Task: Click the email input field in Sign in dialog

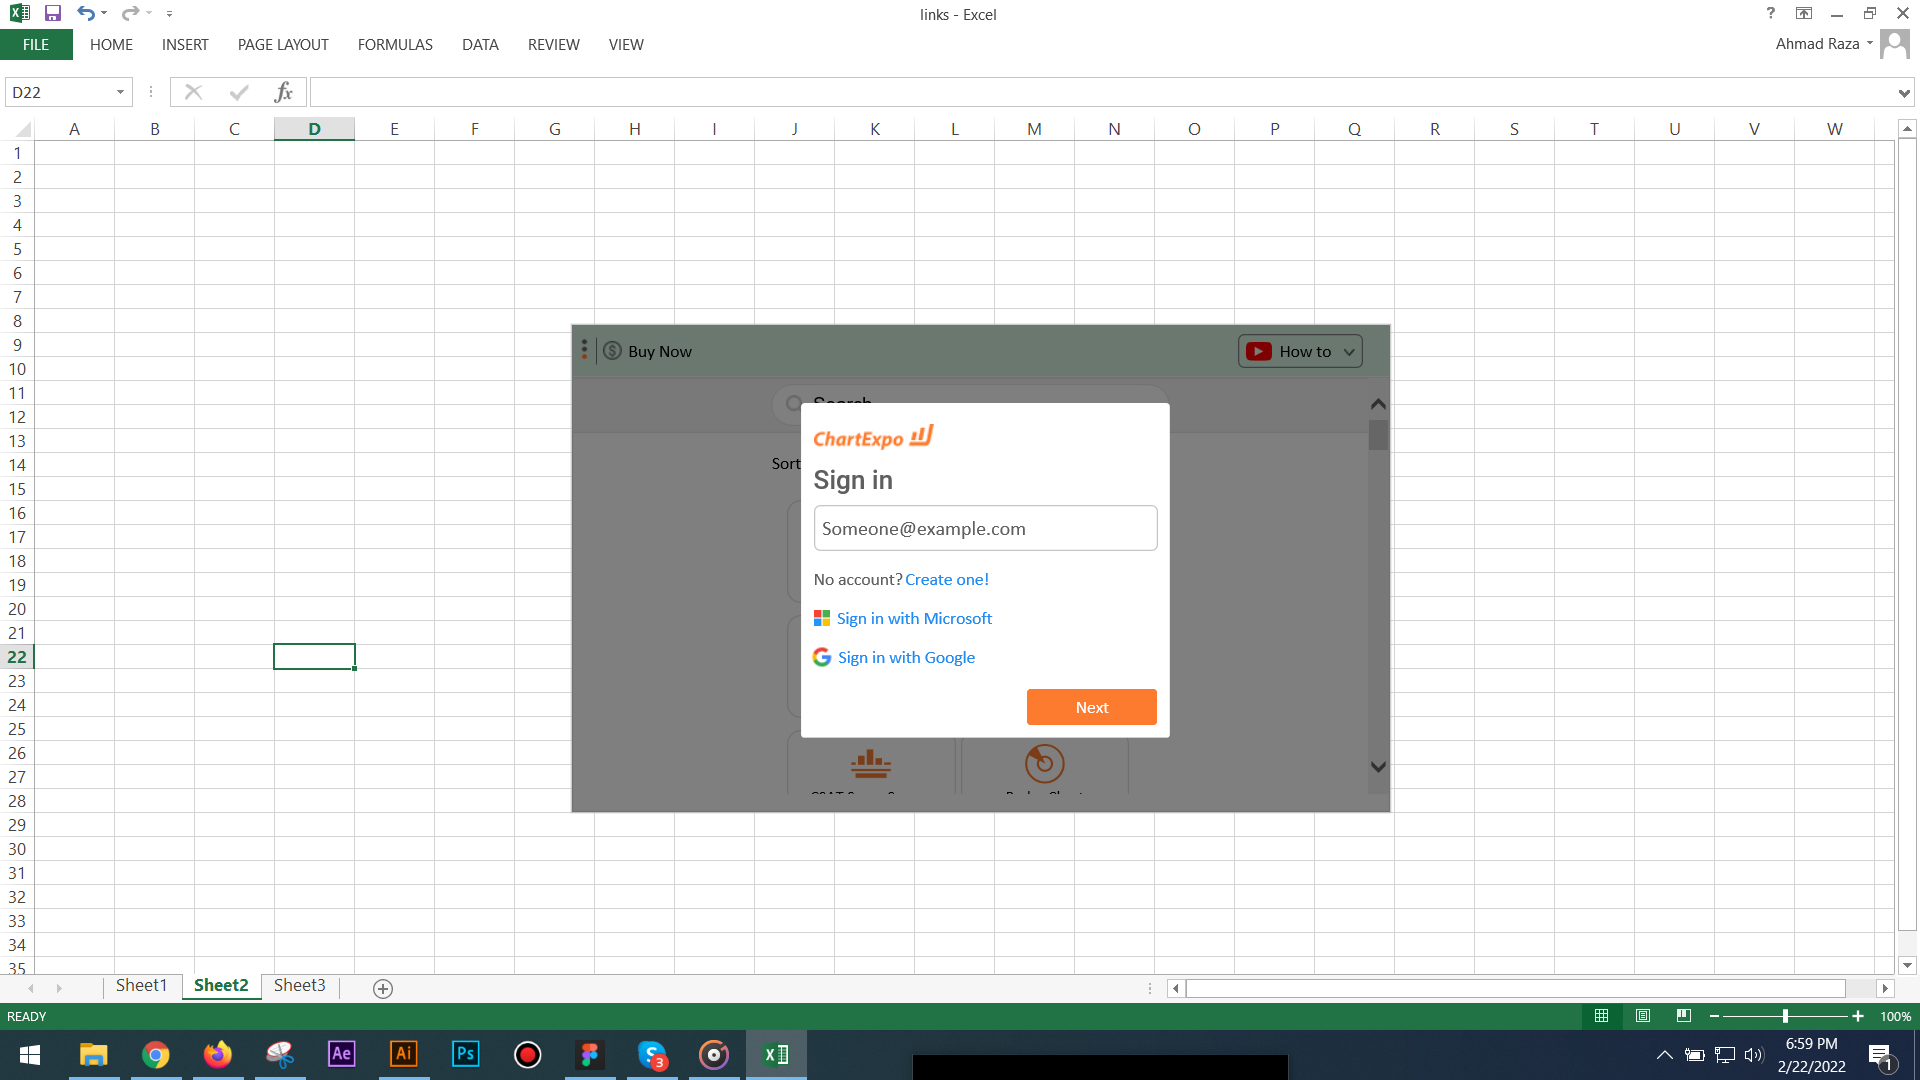Action: 985,528
